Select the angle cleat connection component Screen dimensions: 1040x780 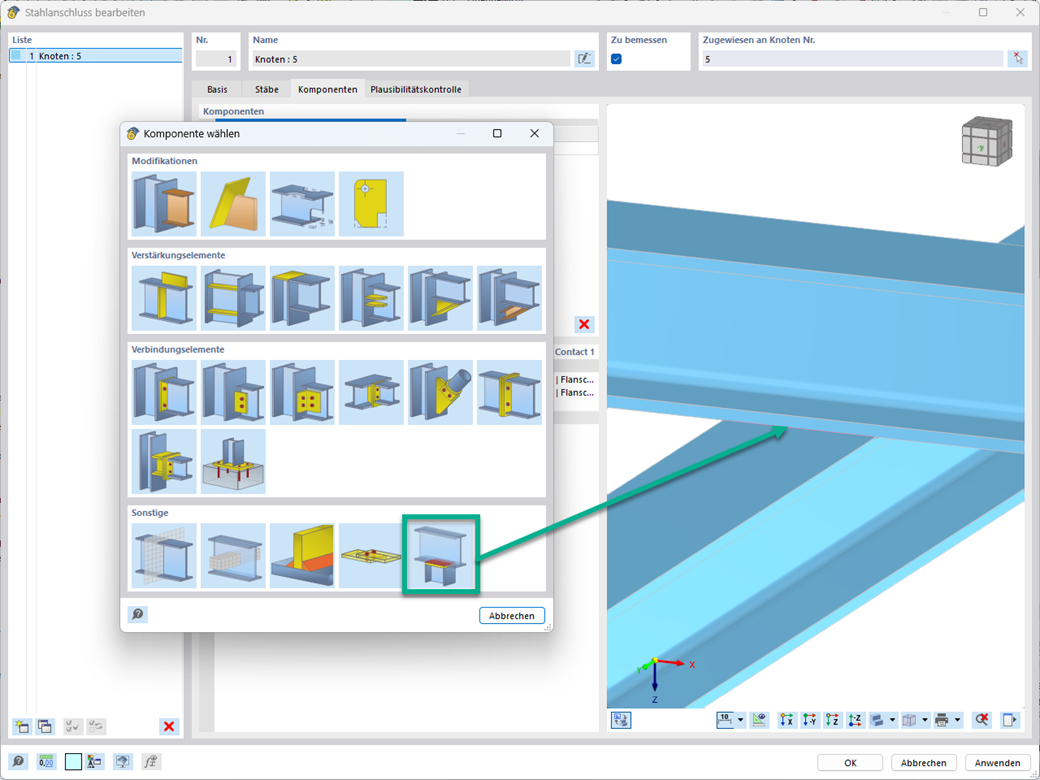tap(164, 461)
